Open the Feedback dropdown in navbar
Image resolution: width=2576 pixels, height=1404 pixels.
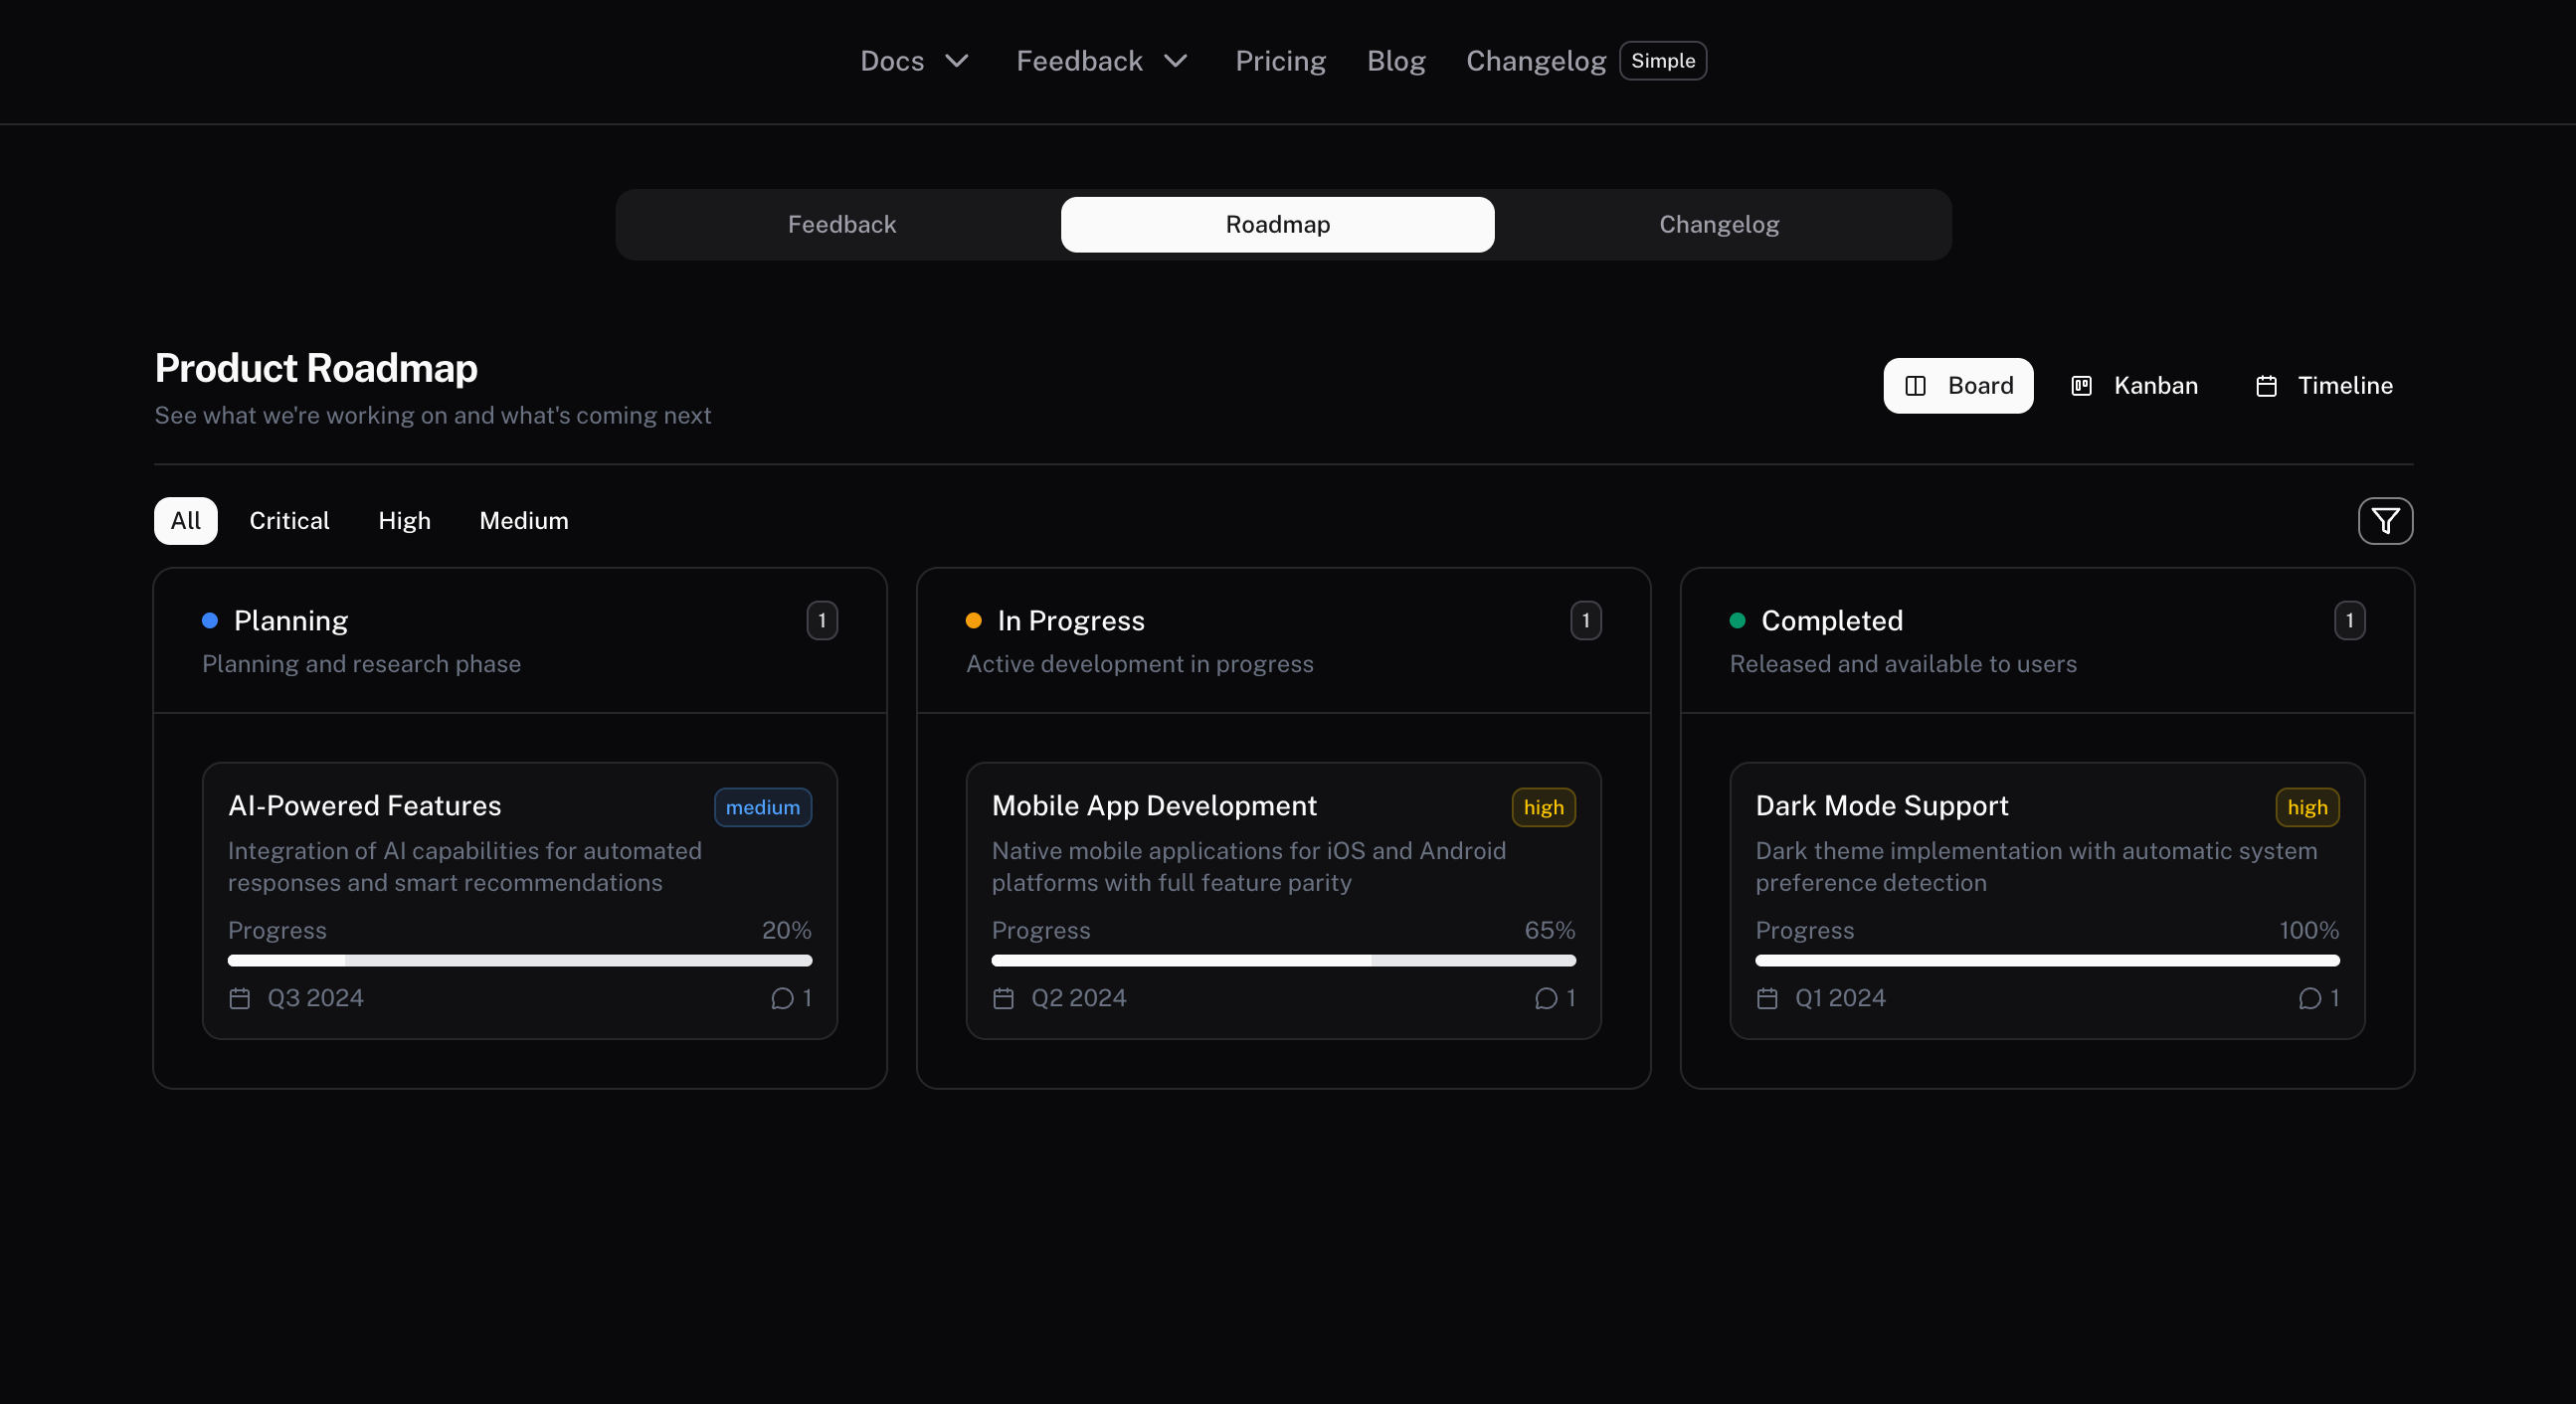pyautogui.click(x=1100, y=61)
